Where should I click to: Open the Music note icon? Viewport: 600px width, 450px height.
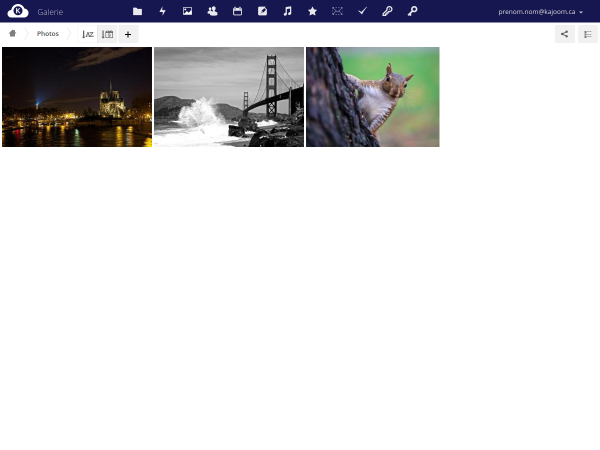pyautogui.click(x=287, y=11)
